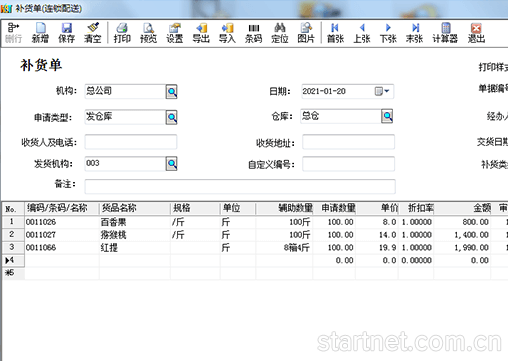Open print 预览 preview icon
508x361 pixels.
[x=148, y=33]
